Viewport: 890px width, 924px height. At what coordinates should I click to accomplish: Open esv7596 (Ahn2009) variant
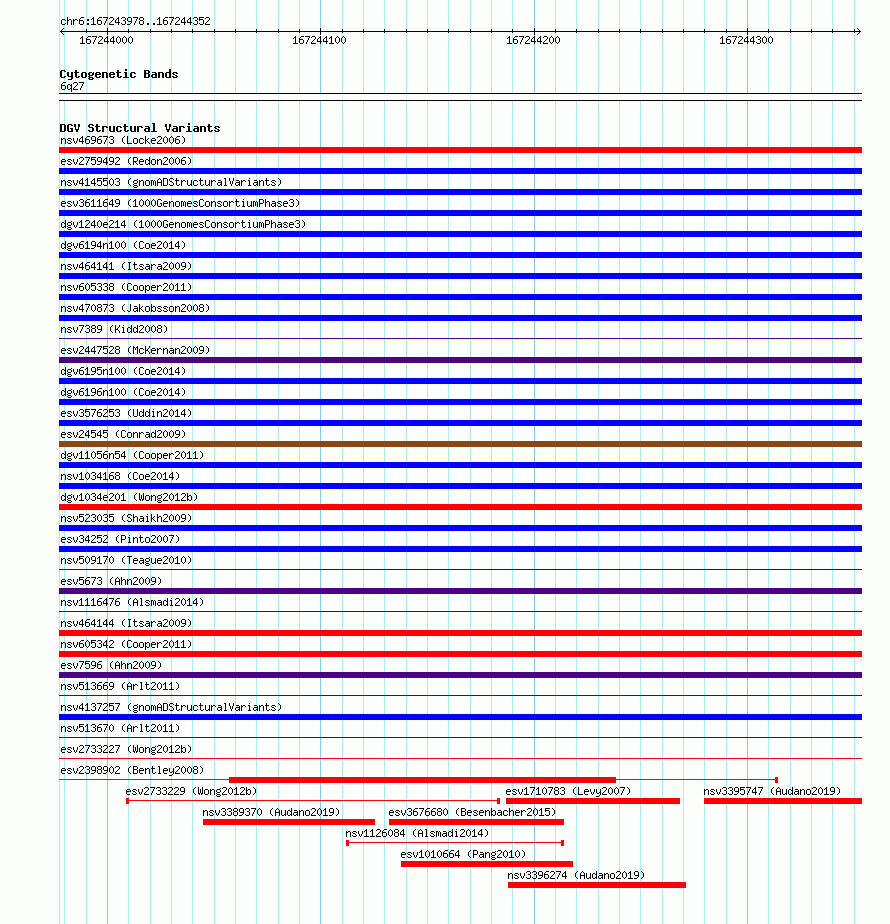[x=111, y=665]
